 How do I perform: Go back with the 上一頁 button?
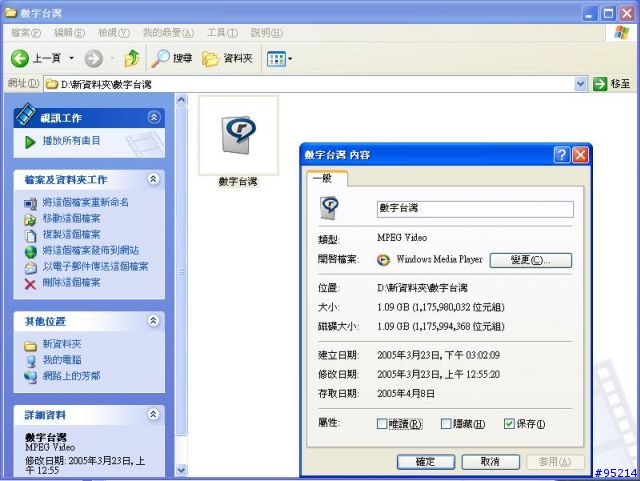click(36, 58)
